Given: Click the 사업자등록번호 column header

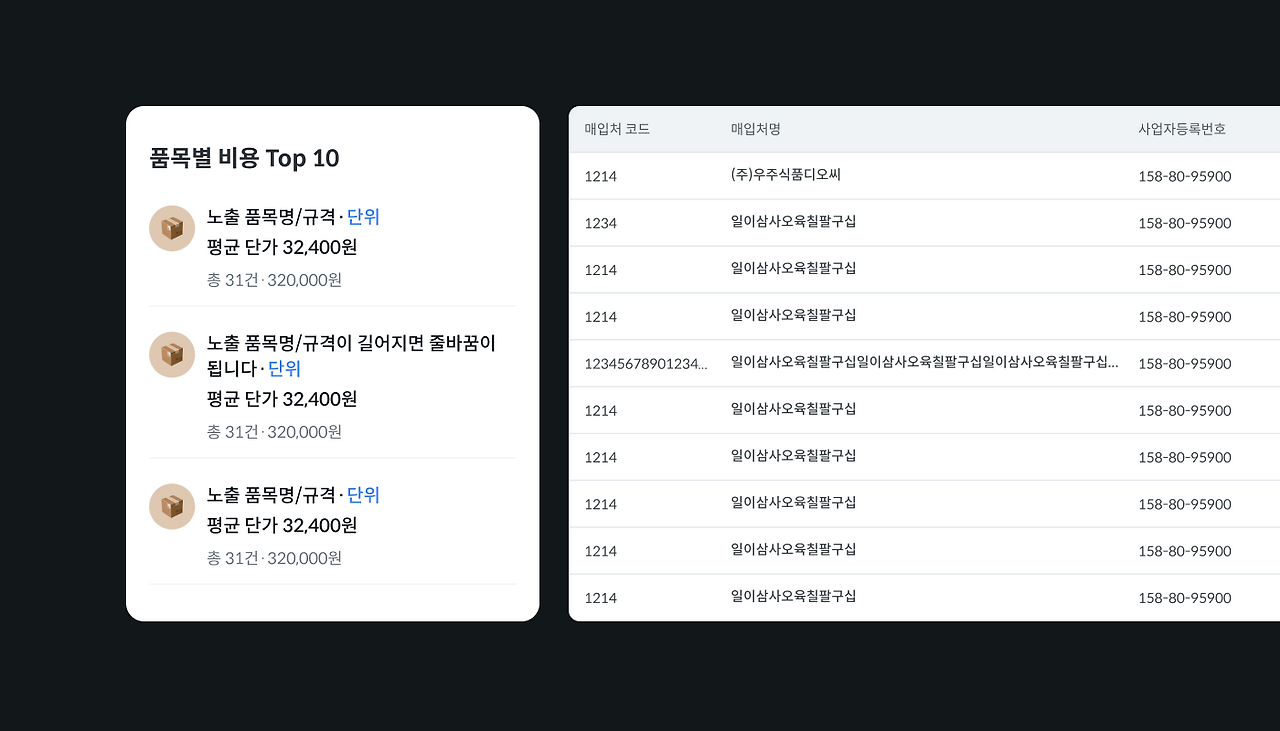Looking at the screenshot, I should [x=1182, y=129].
